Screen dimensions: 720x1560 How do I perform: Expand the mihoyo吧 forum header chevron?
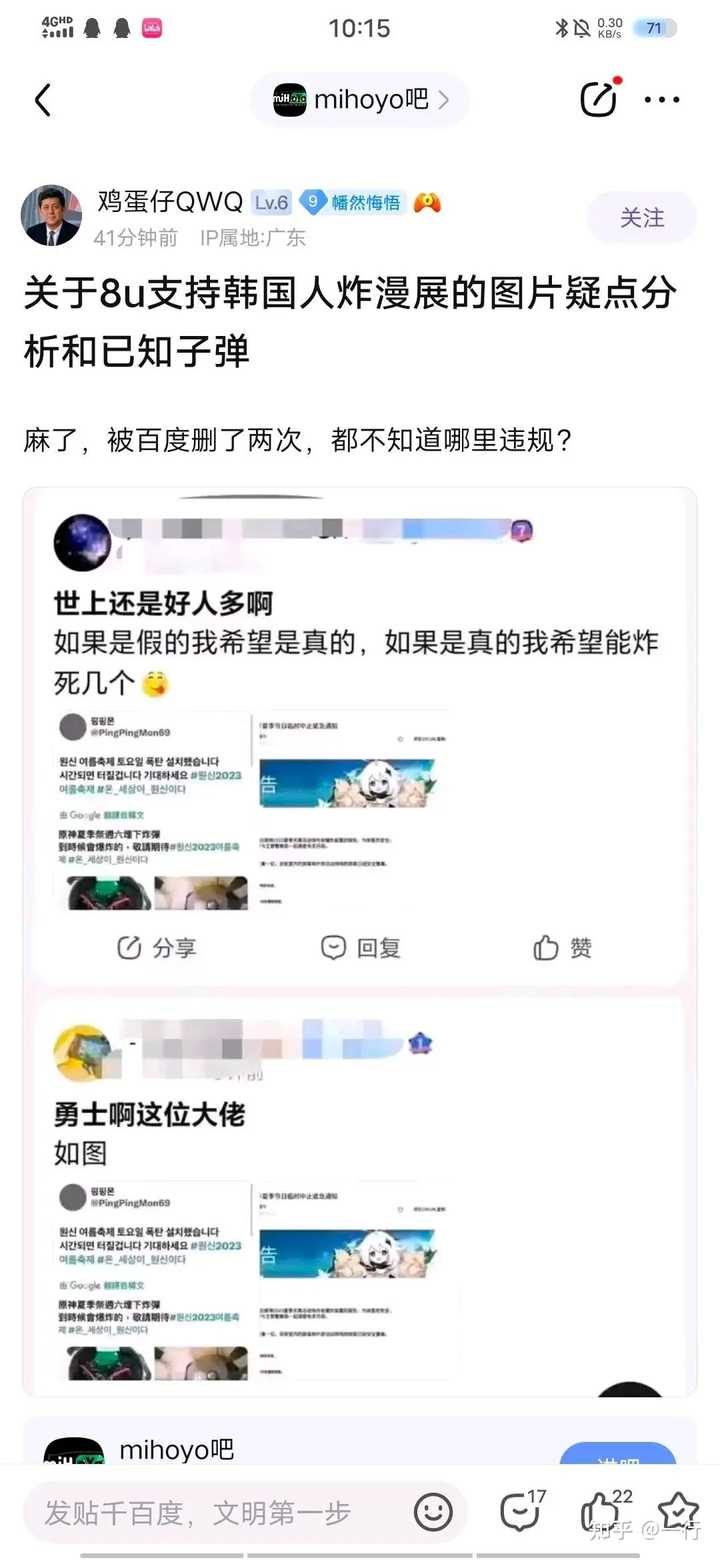point(443,100)
